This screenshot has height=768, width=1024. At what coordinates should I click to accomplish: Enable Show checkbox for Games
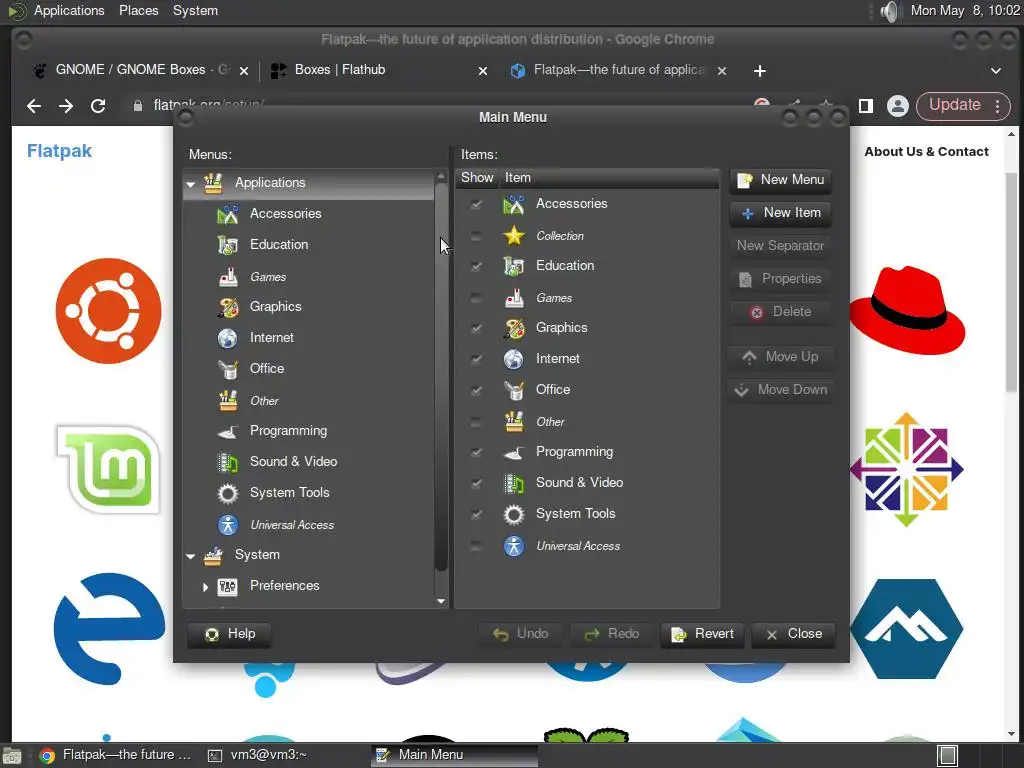pyautogui.click(x=476, y=298)
